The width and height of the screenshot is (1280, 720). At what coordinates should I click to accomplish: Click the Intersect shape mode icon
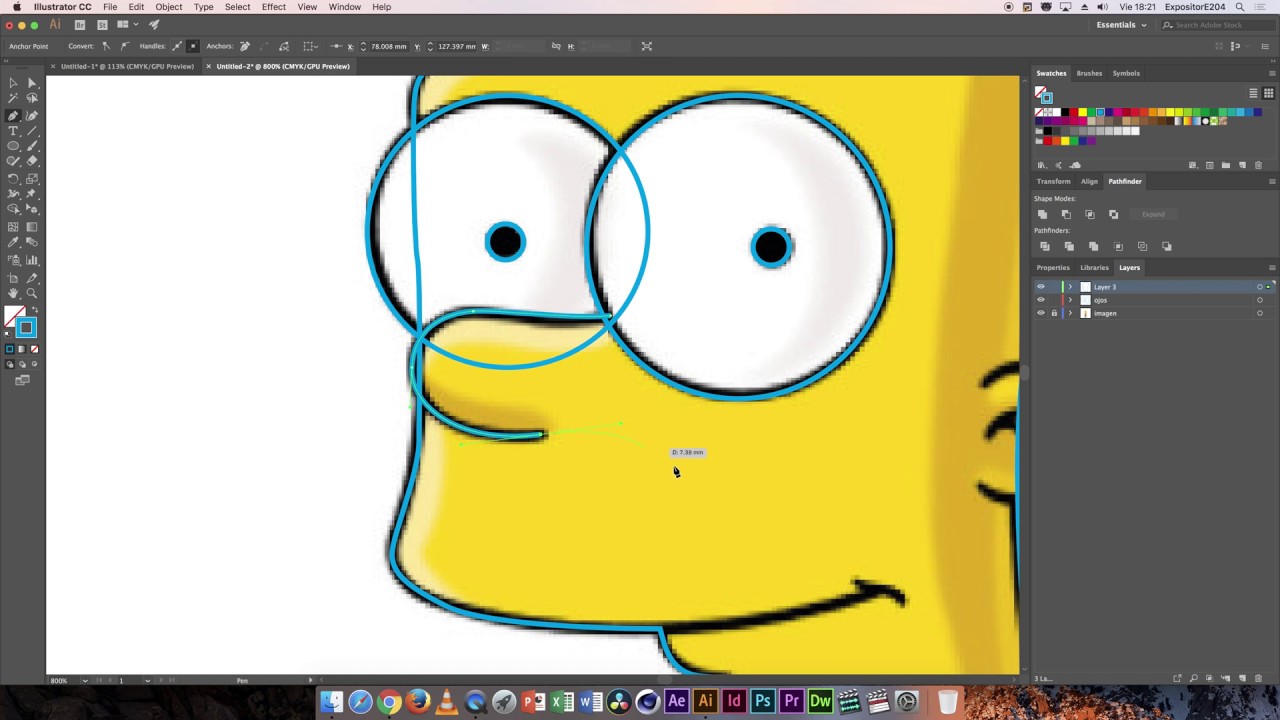tap(1090, 214)
